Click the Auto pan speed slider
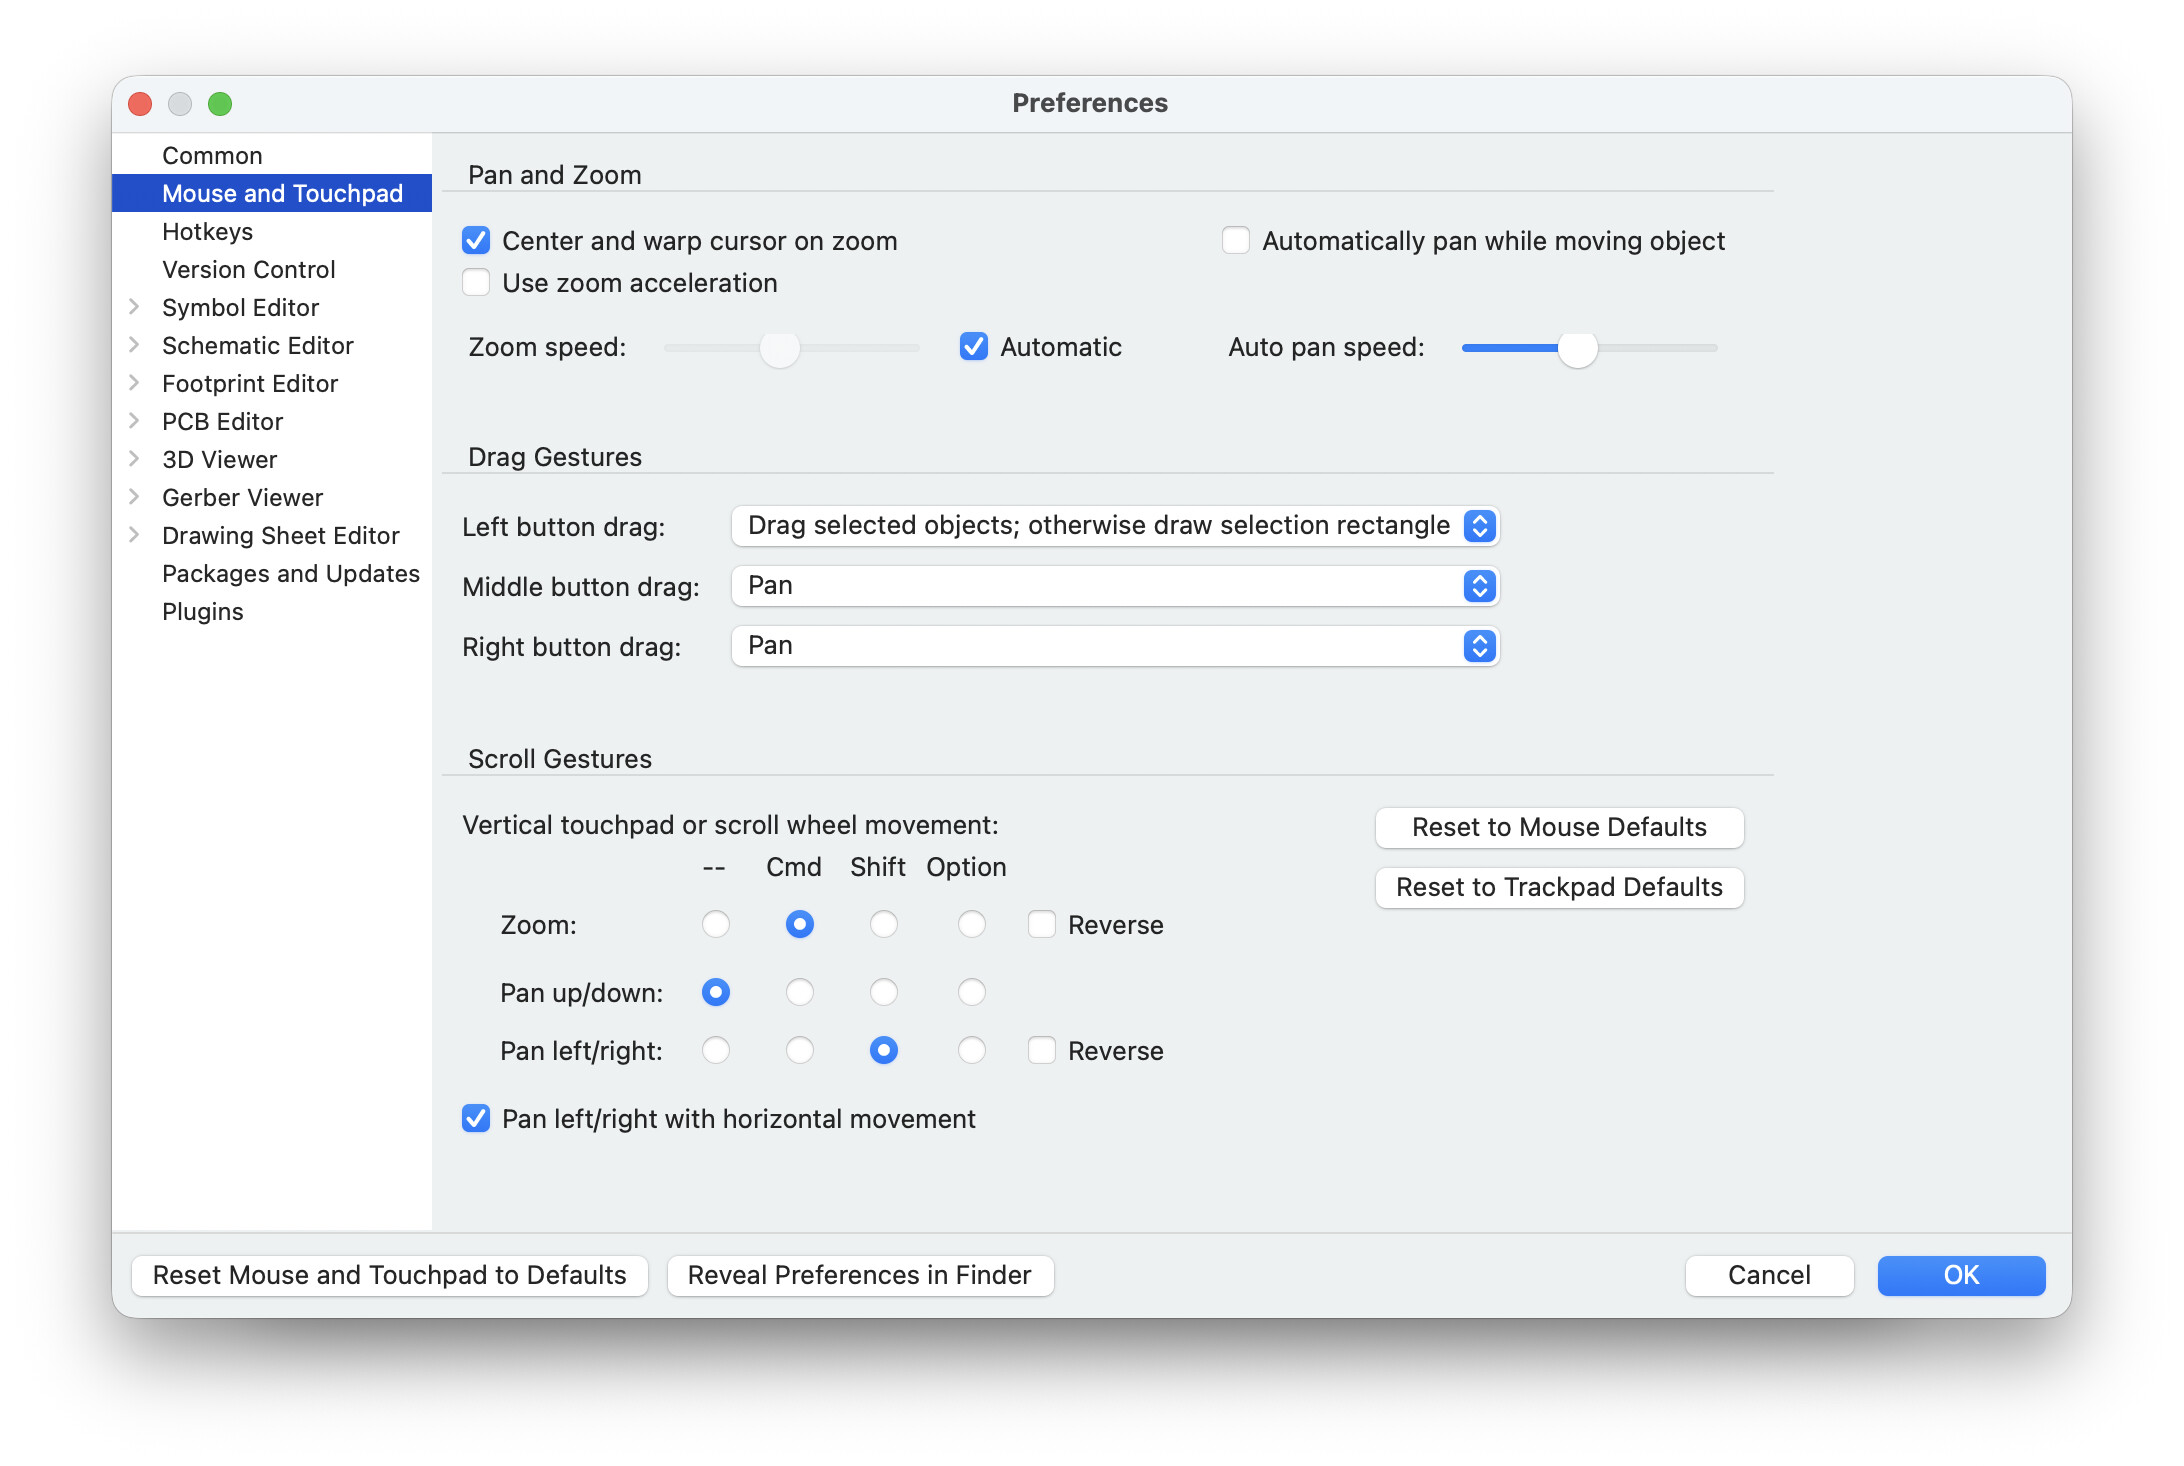Image resolution: width=2184 pixels, height=1466 pixels. coord(1577,348)
